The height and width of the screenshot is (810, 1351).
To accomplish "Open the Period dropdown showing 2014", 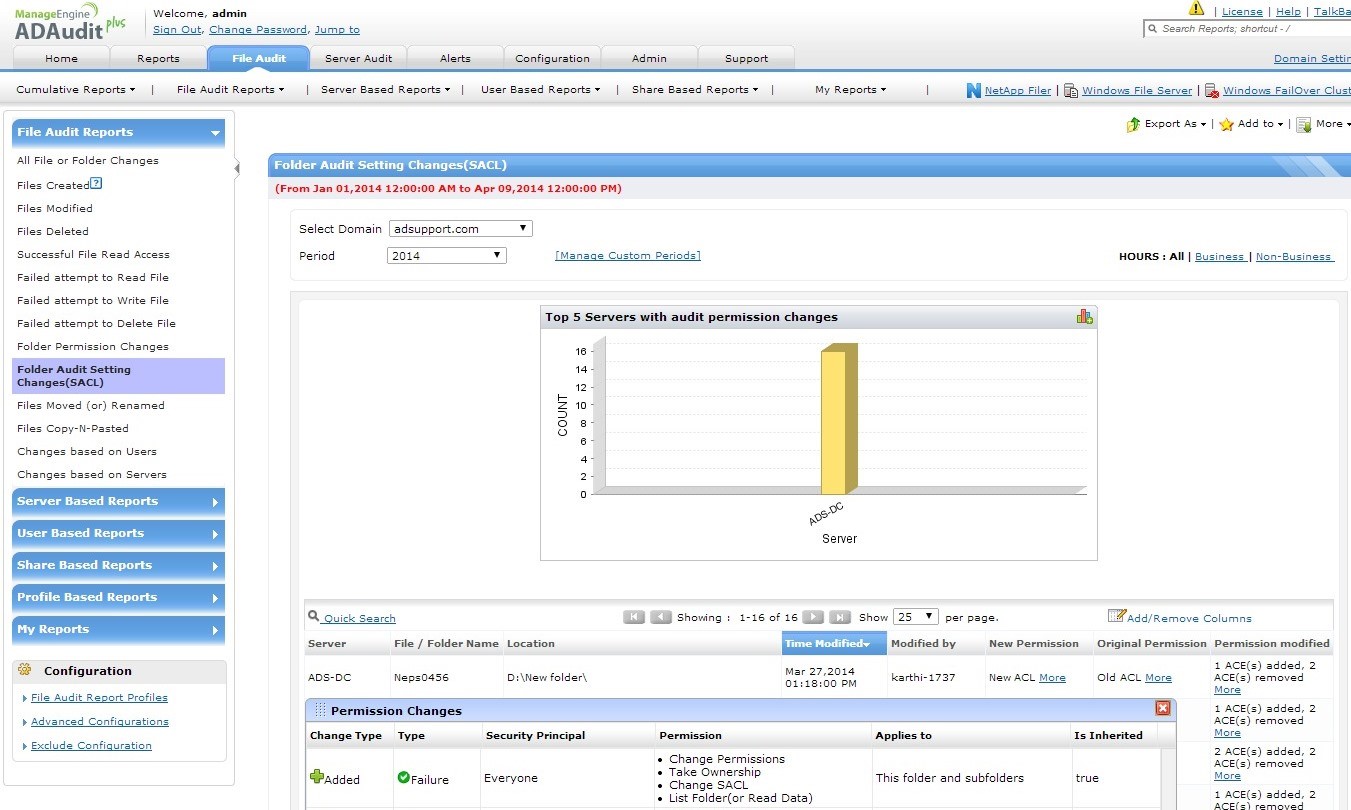I will 446,256.
